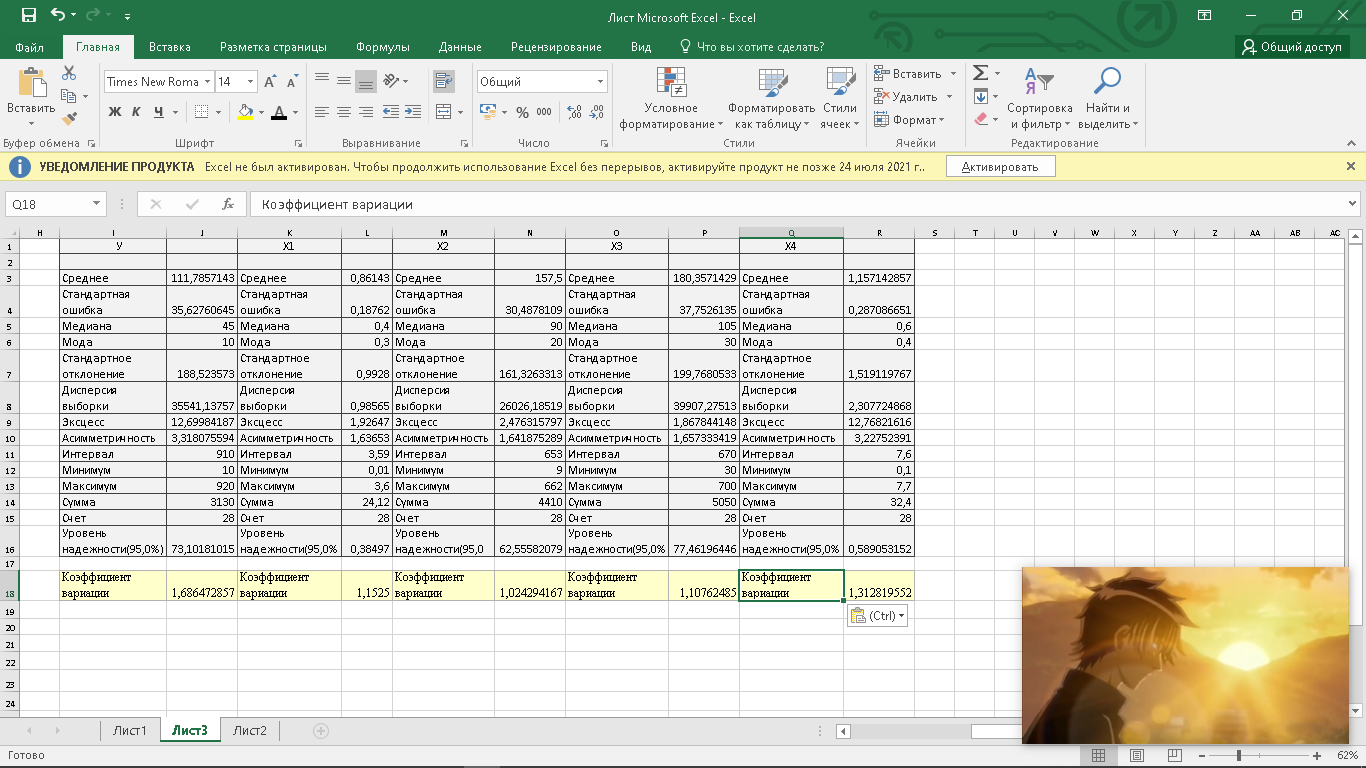
Task: Undo last action in quick access toolbar
Action: 58,16
